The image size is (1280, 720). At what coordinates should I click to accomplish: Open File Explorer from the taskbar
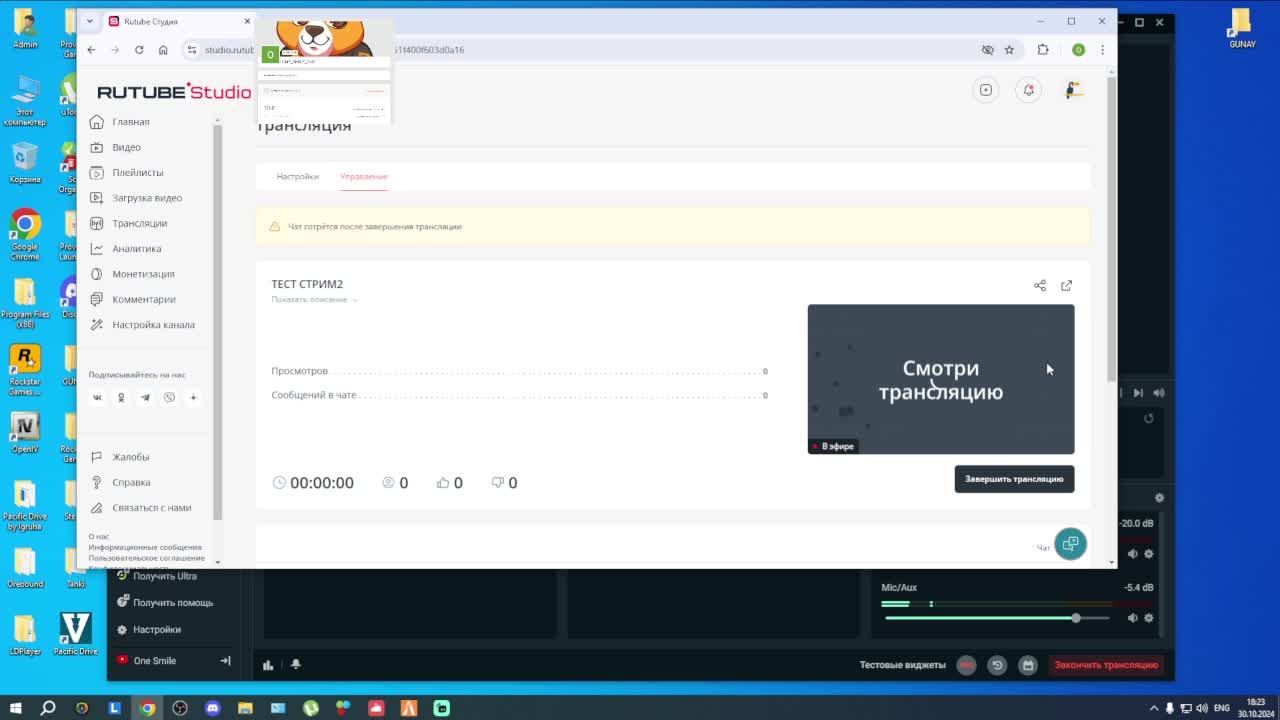(x=245, y=708)
